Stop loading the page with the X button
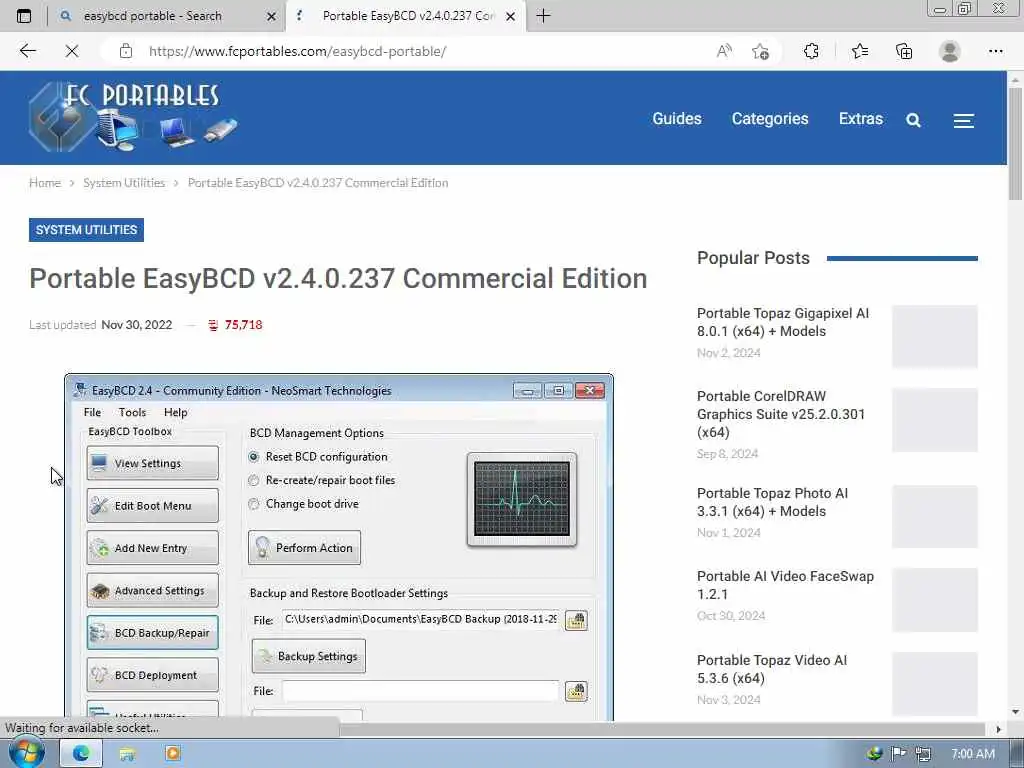 click(x=72, y=51)
